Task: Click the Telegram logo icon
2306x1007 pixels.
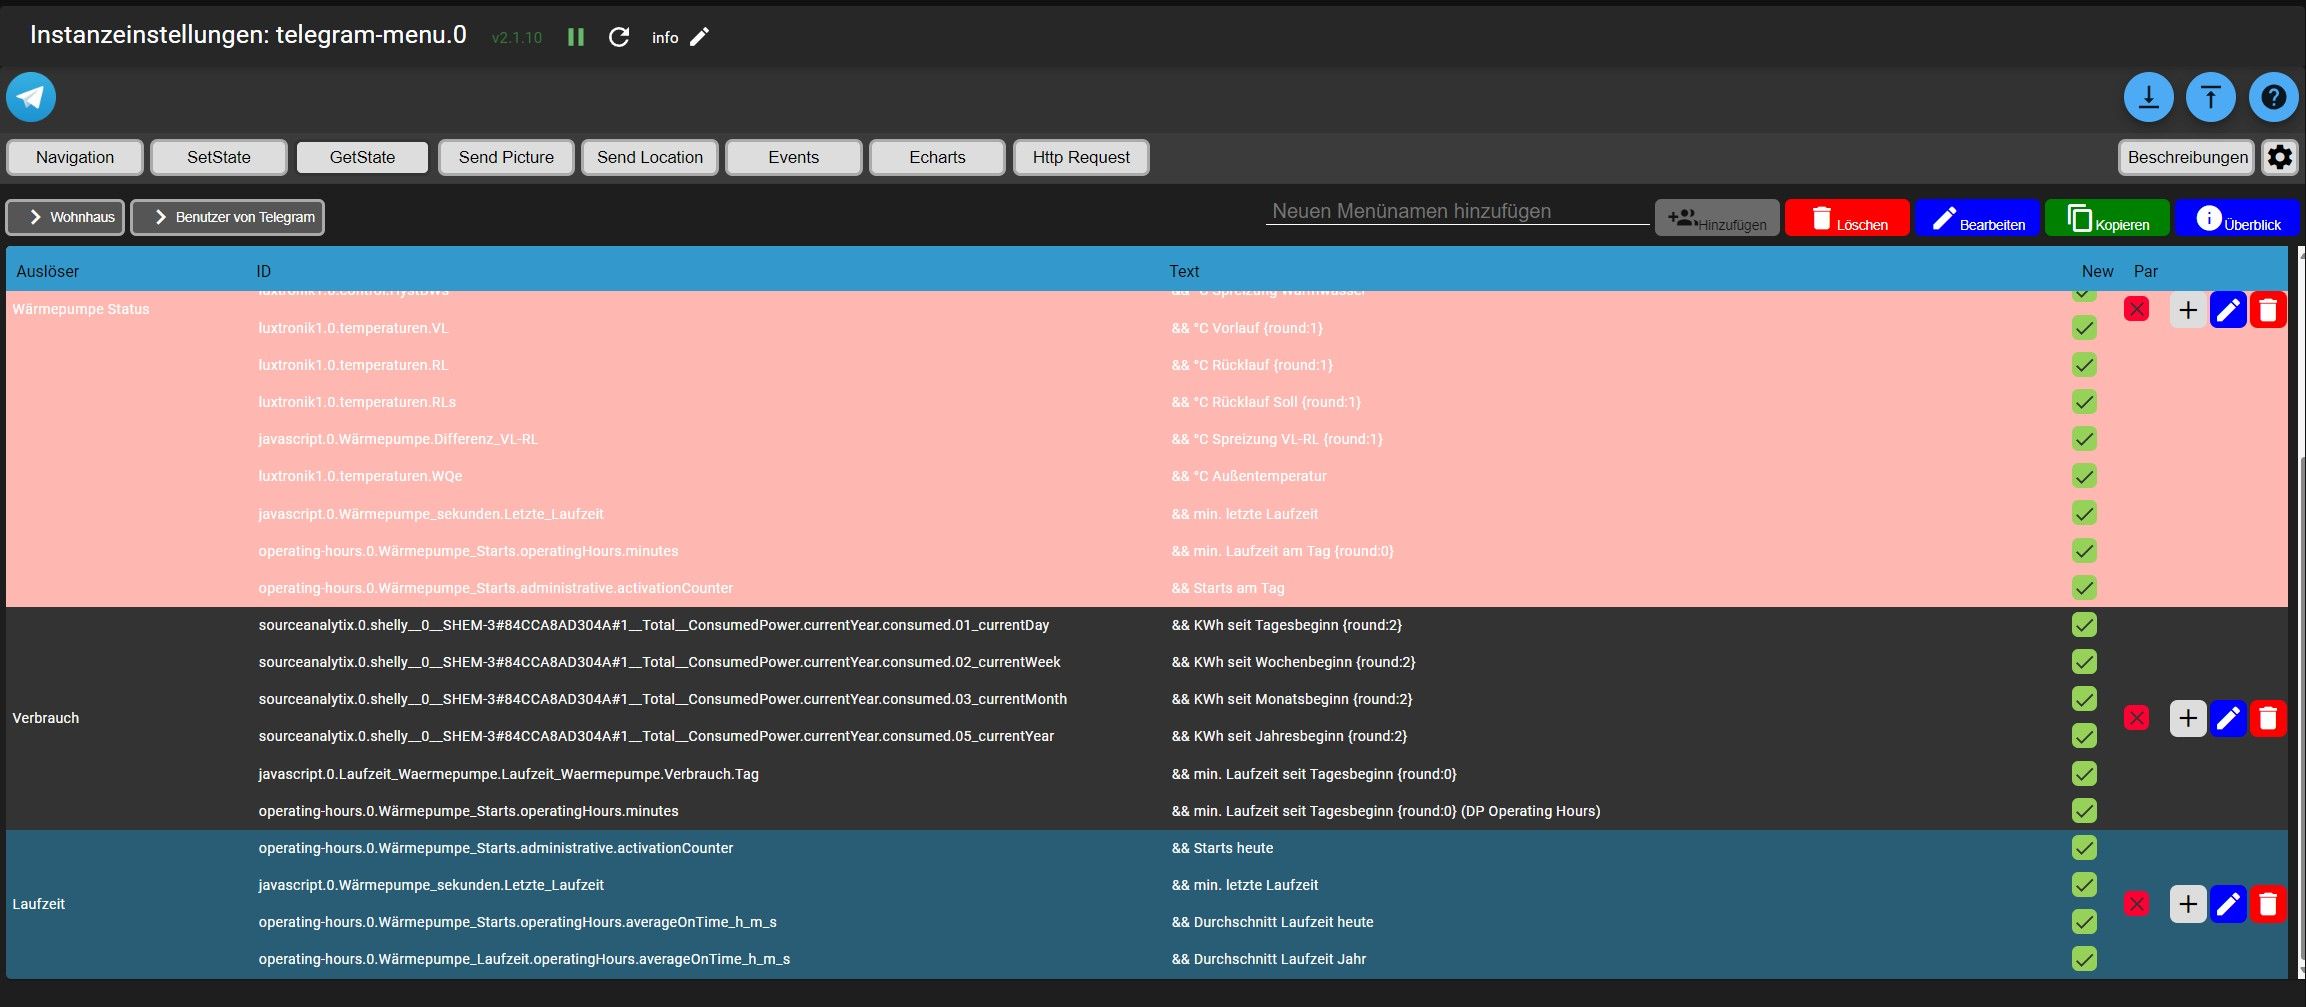Action: 31,97
